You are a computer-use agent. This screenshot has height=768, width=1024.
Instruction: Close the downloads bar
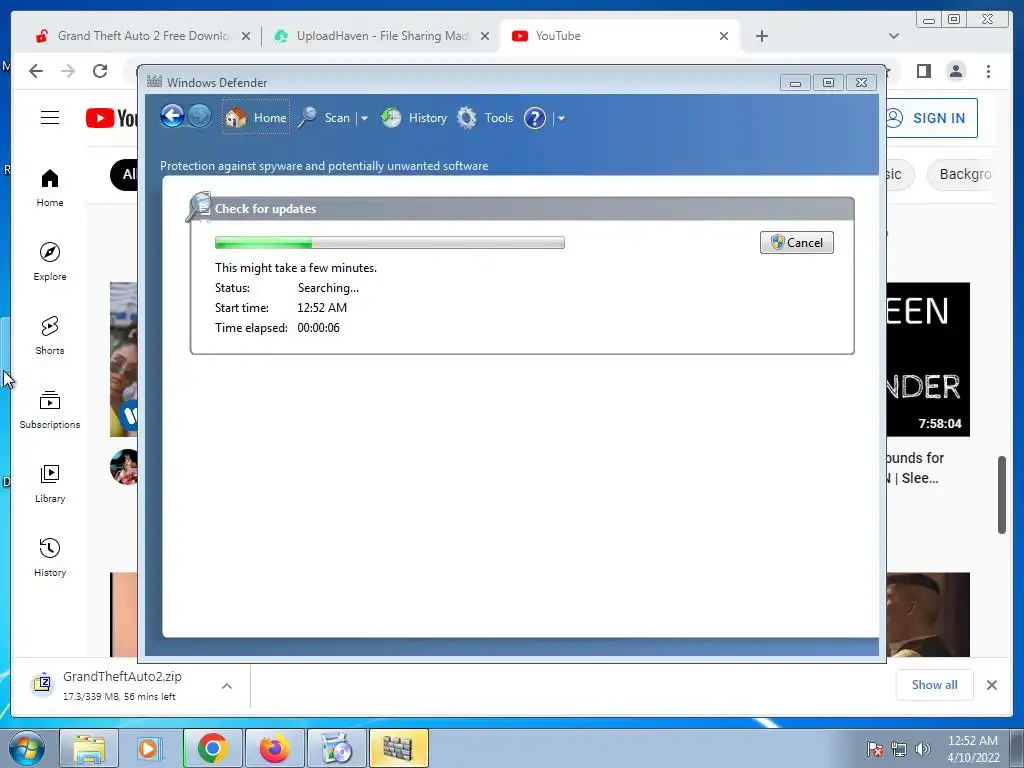coord(991,685)
